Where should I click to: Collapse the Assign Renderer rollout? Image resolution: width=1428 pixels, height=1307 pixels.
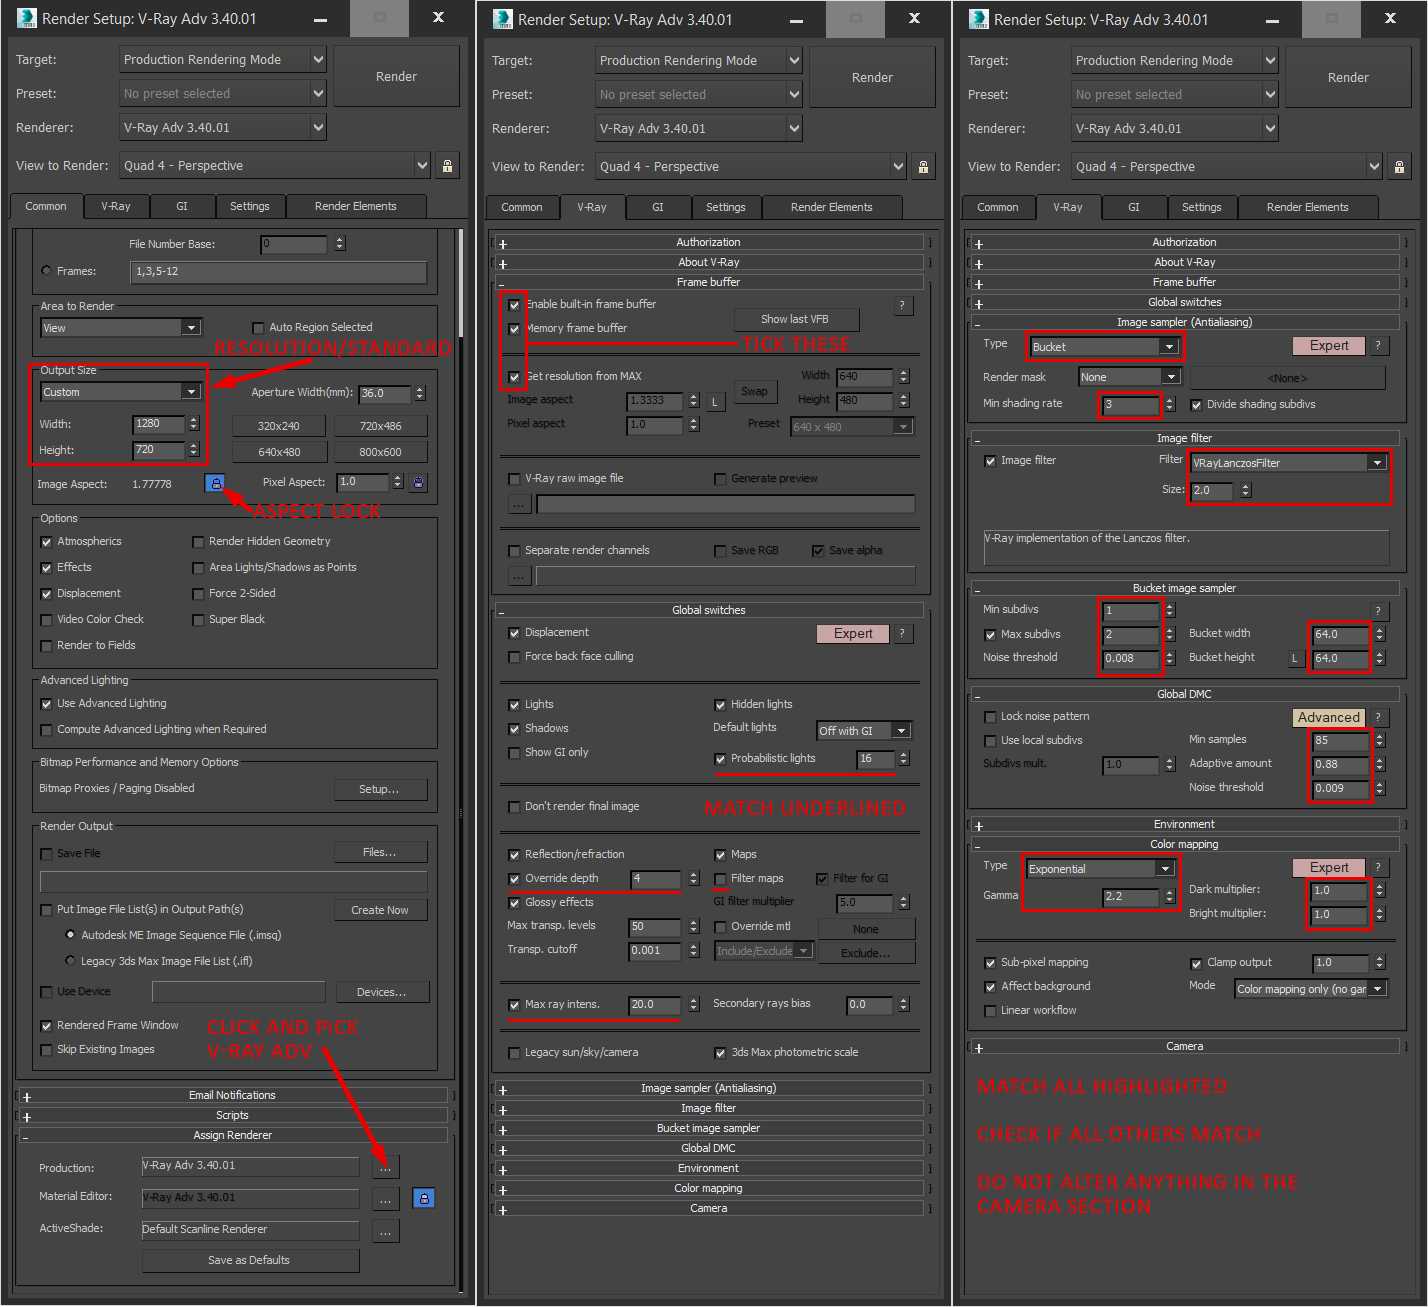point(232,1135)
